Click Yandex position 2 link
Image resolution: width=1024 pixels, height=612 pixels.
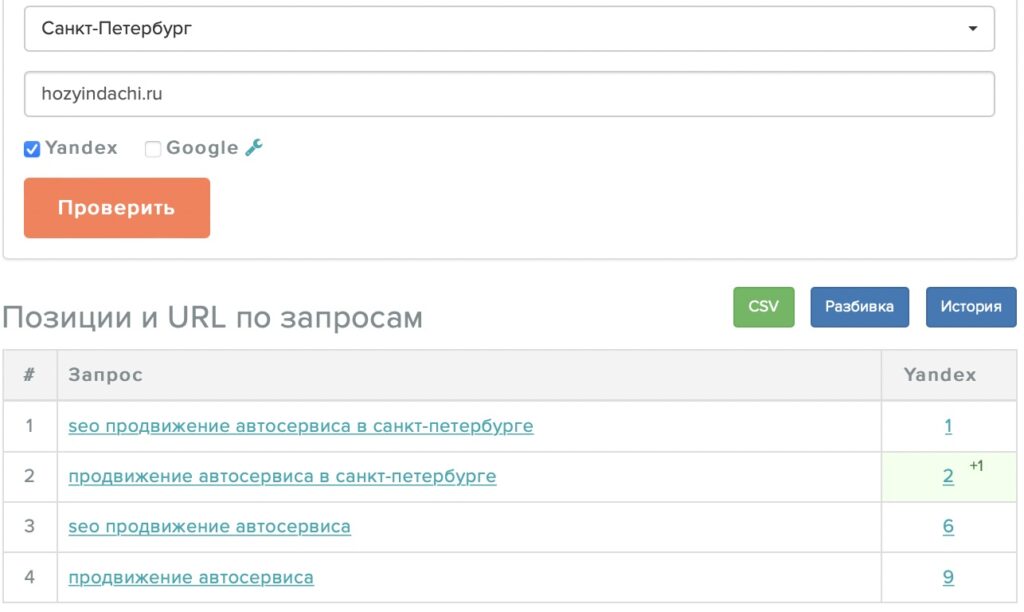[948, 476]
